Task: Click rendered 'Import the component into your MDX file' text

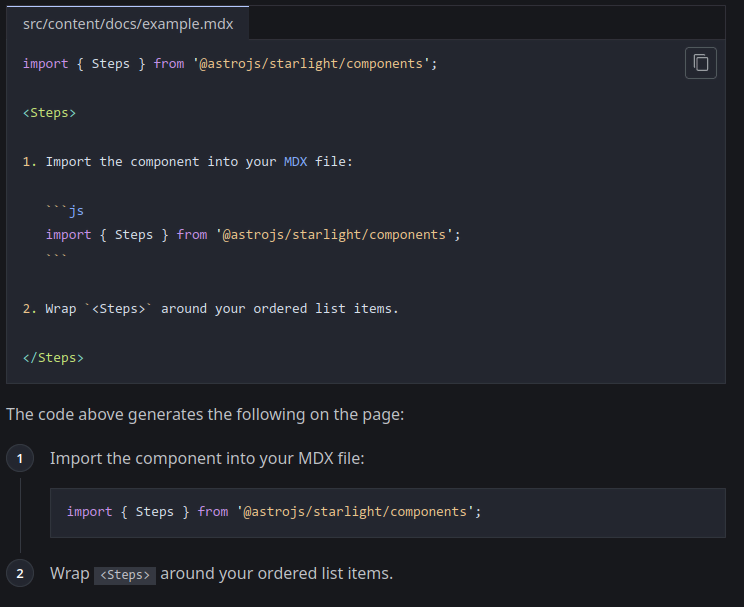Action: [x=207, y=459]
